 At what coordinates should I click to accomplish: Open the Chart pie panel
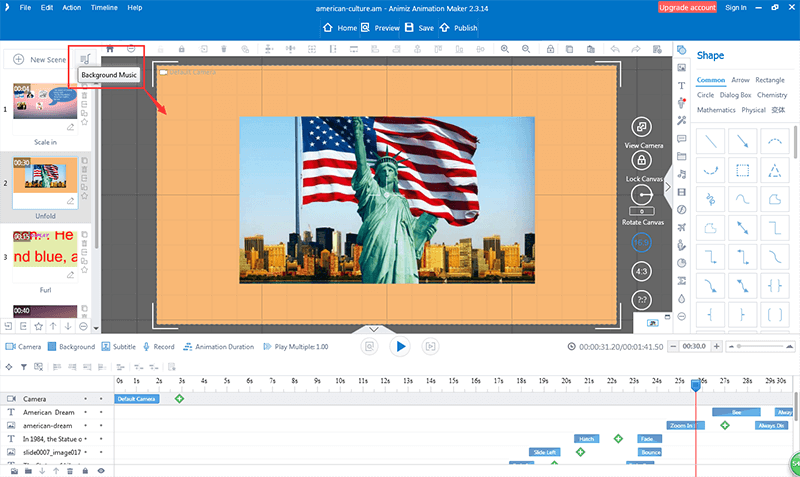click(x=681, y=263)
